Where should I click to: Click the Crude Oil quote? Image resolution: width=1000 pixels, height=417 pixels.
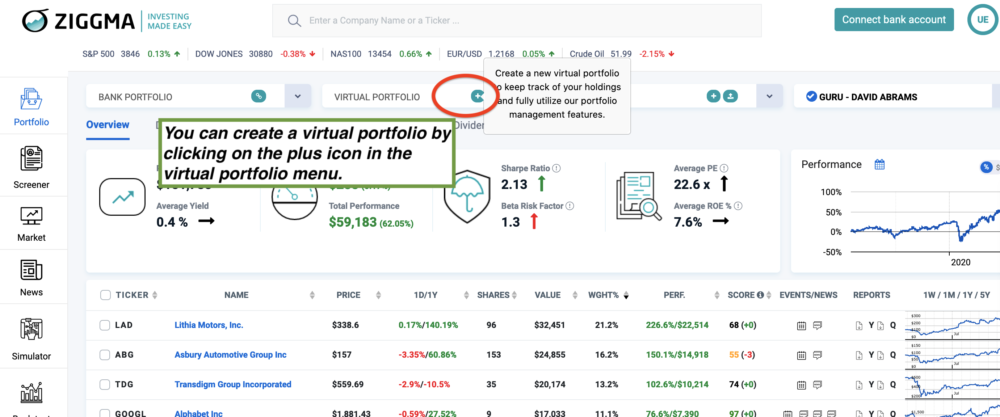[621, 54]
